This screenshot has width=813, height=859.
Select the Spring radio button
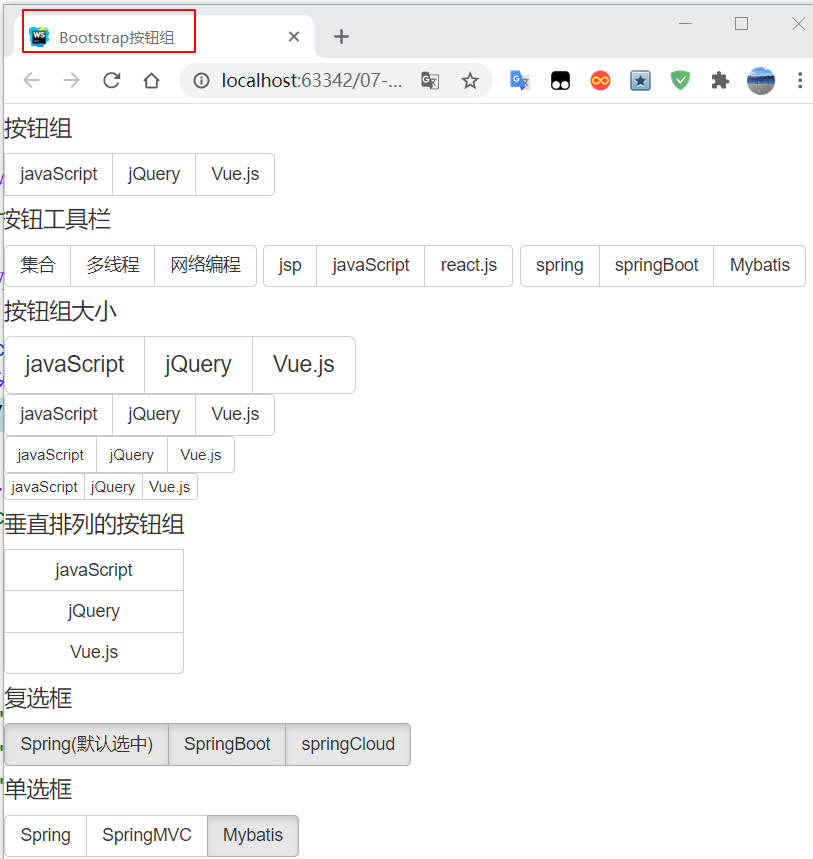[x=45, y=835]
